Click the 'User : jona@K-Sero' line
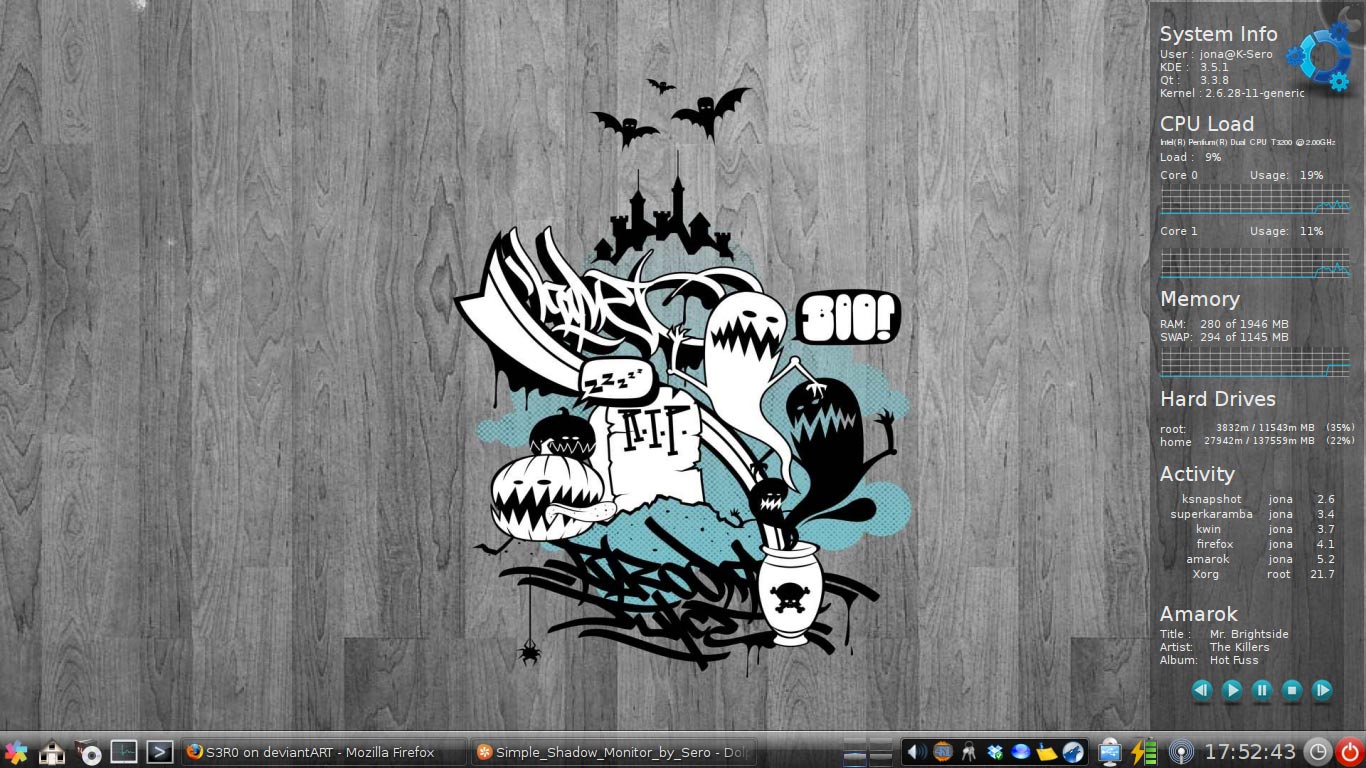Viewport: 1366px width, 768px height. [x=1216, y=54]
